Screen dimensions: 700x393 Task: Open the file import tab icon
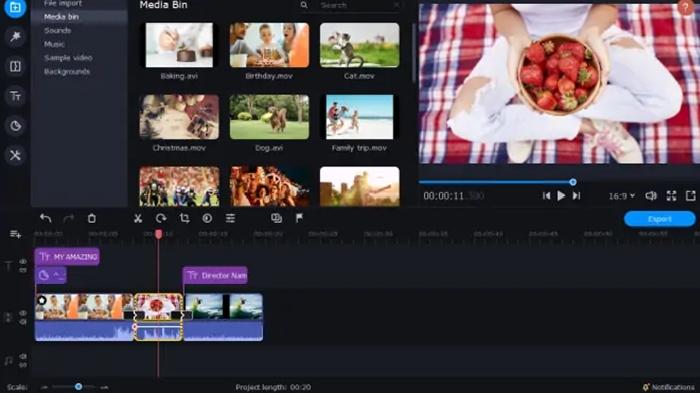click(x=15, y=8)
